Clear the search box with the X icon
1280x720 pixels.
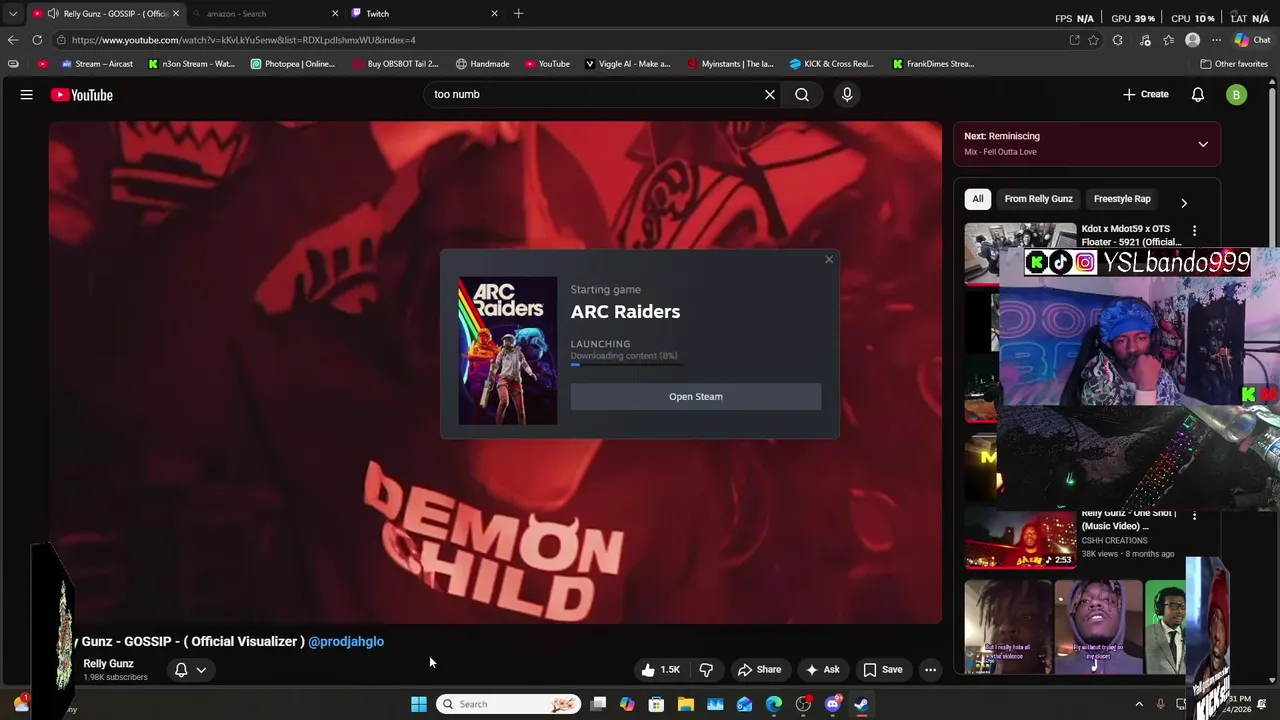(x=770, y=94)
